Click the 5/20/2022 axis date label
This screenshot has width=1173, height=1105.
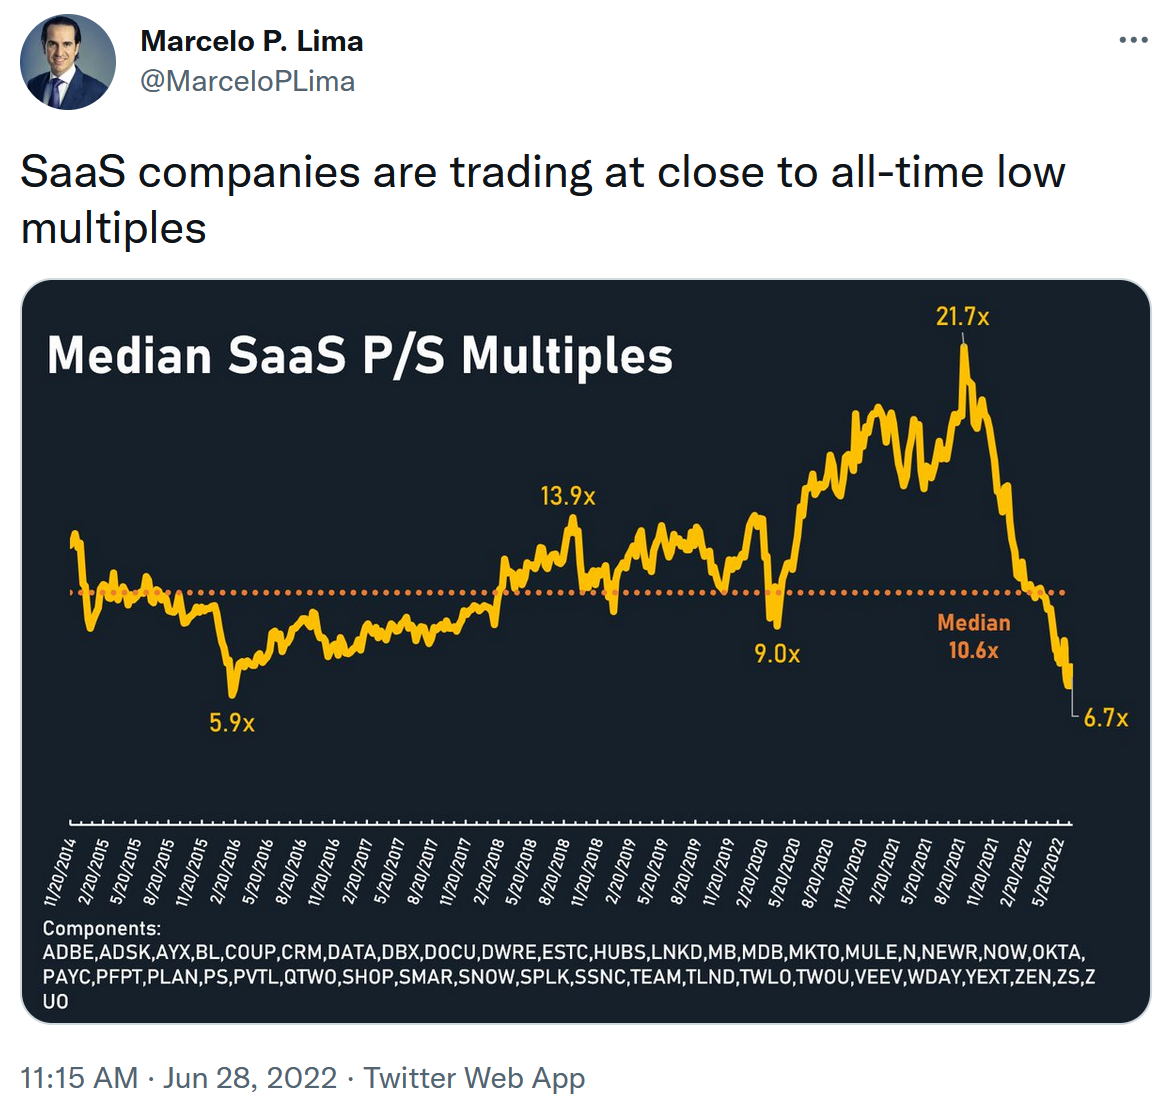[x=1048, y=872]
